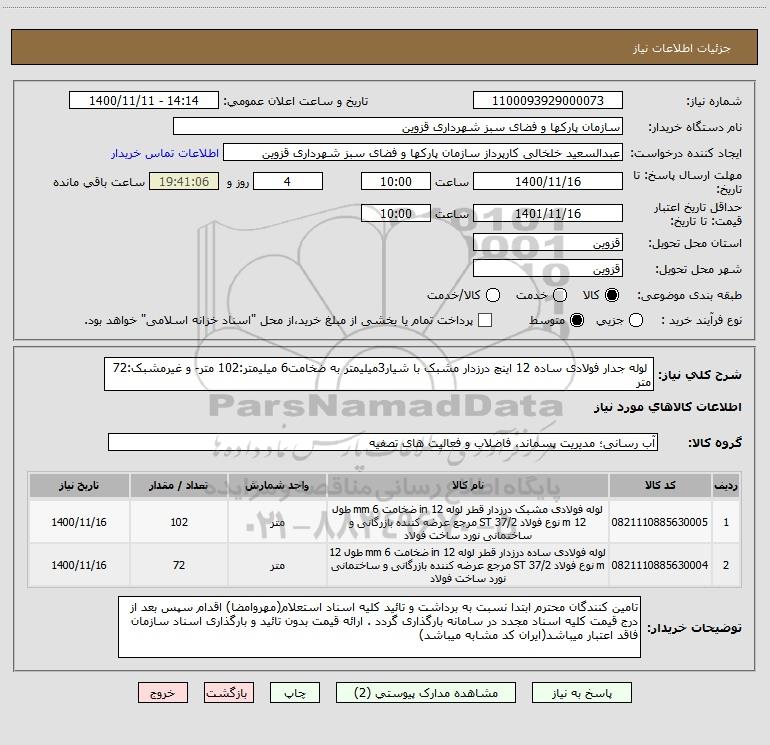
Task: Choose the جزیی purchase process option
Action: [635, 320]
